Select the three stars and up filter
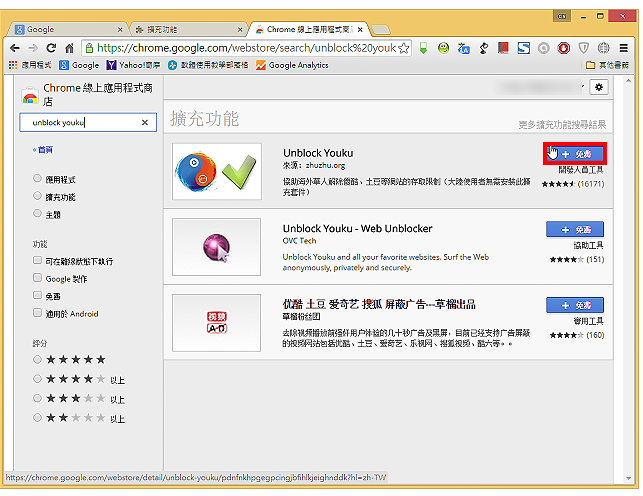Viewport: 643px width, 496px height. coord(37,398)
